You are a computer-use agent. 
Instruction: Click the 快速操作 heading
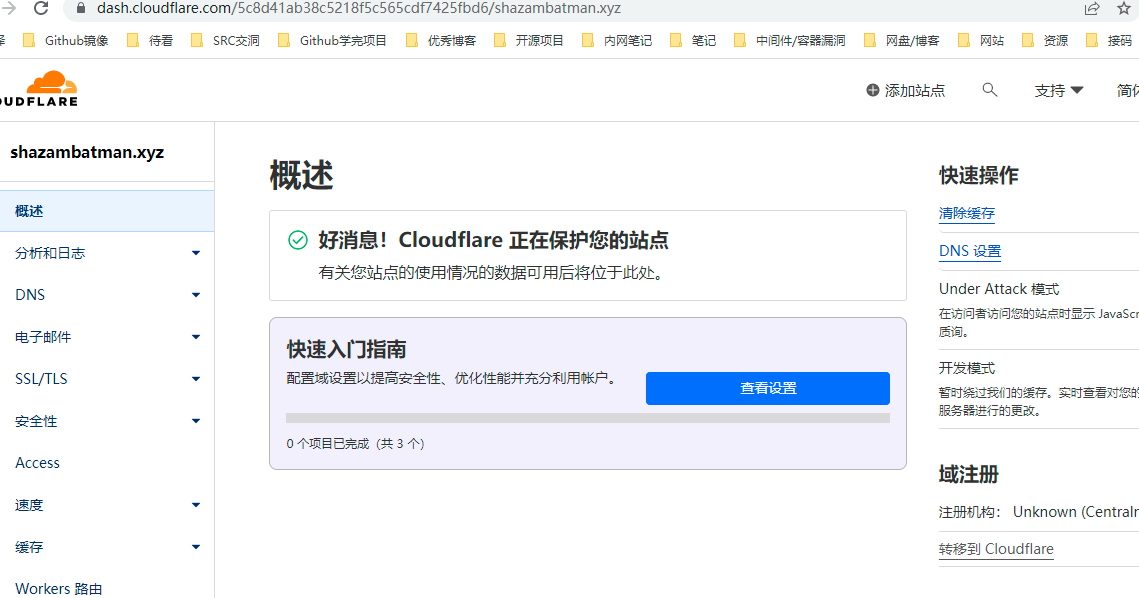pyautogui.click(x=978, y=175)
